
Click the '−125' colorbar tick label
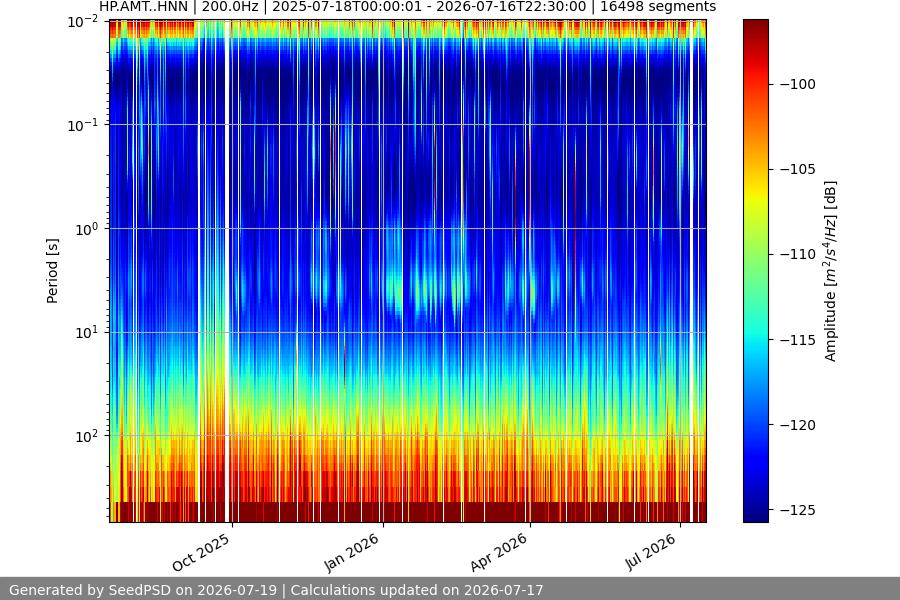(x=798, y=510)
